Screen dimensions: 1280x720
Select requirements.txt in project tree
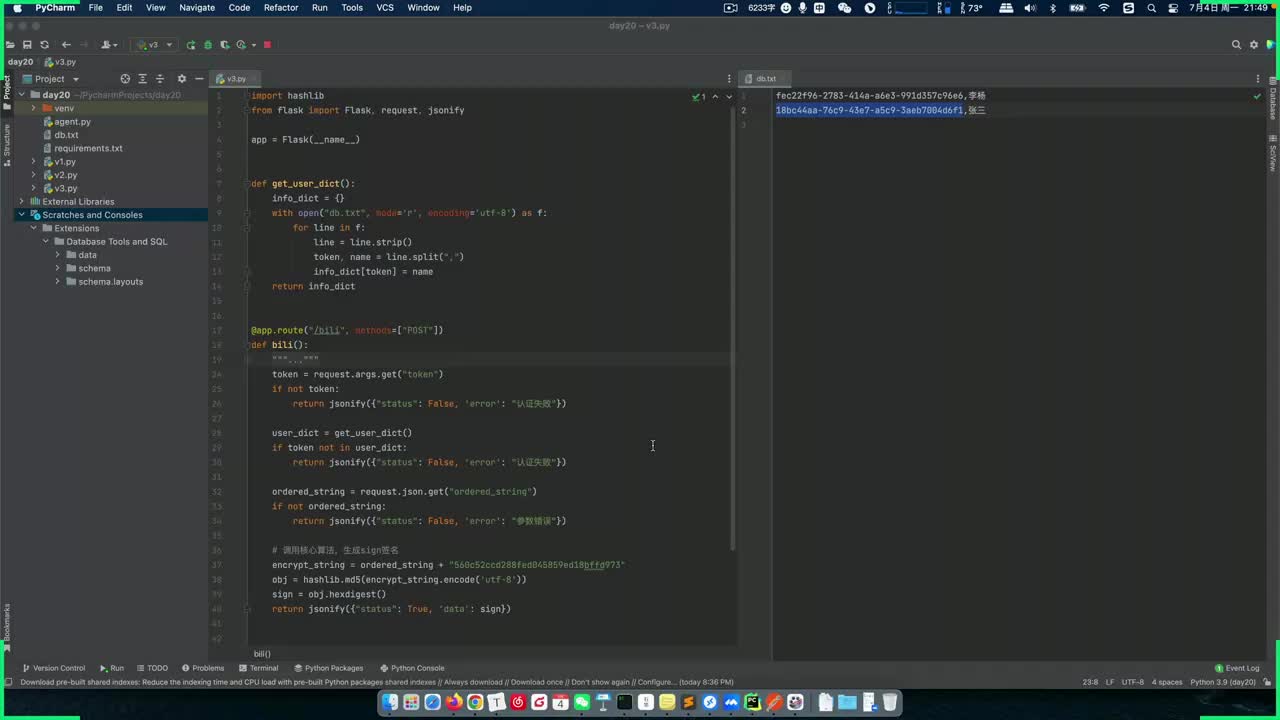coord(88,148)
